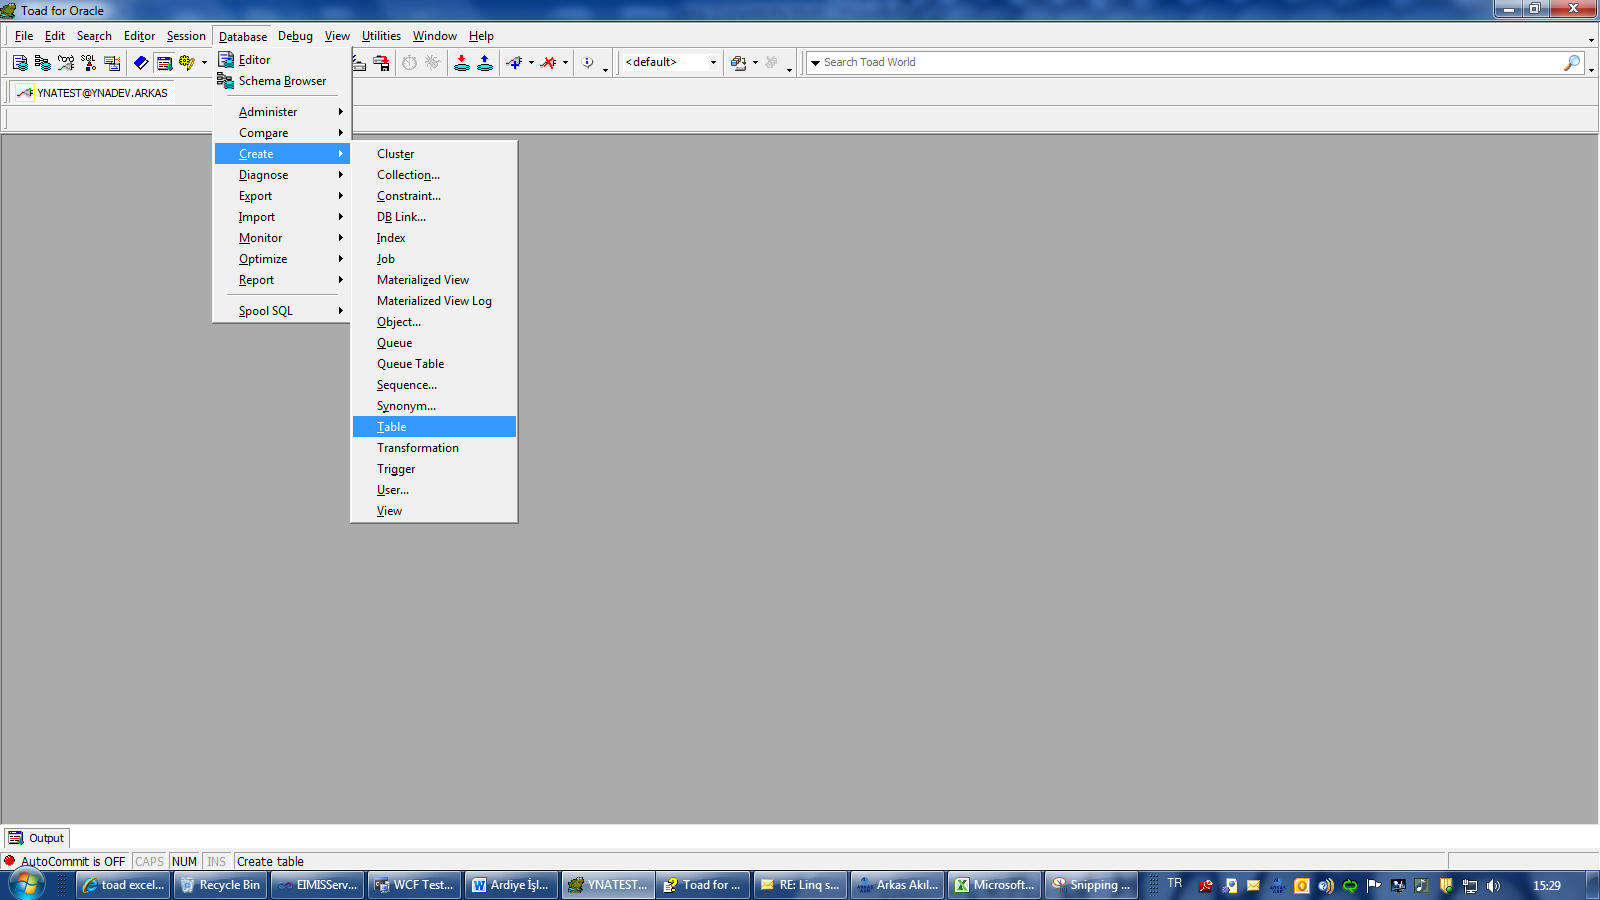1600x900 pixels.
Task: Click the yellow gear-pencil toolbar icon
Action: pos(187,62)
